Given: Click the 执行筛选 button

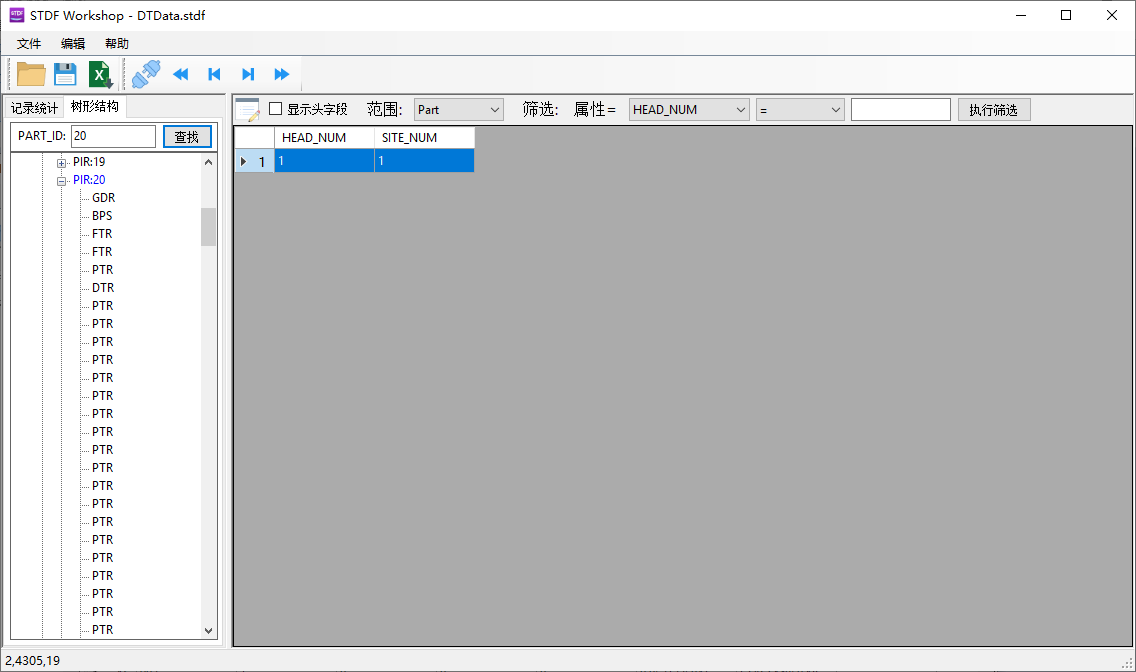Looking at the screenshot, I should click(993, 110).
